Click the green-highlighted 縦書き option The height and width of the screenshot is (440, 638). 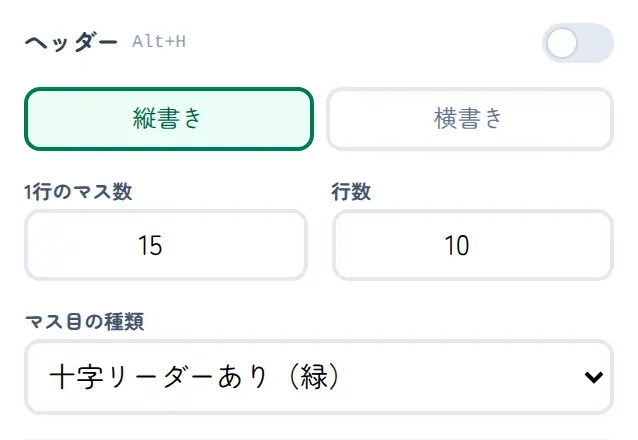tap(169, 119)
